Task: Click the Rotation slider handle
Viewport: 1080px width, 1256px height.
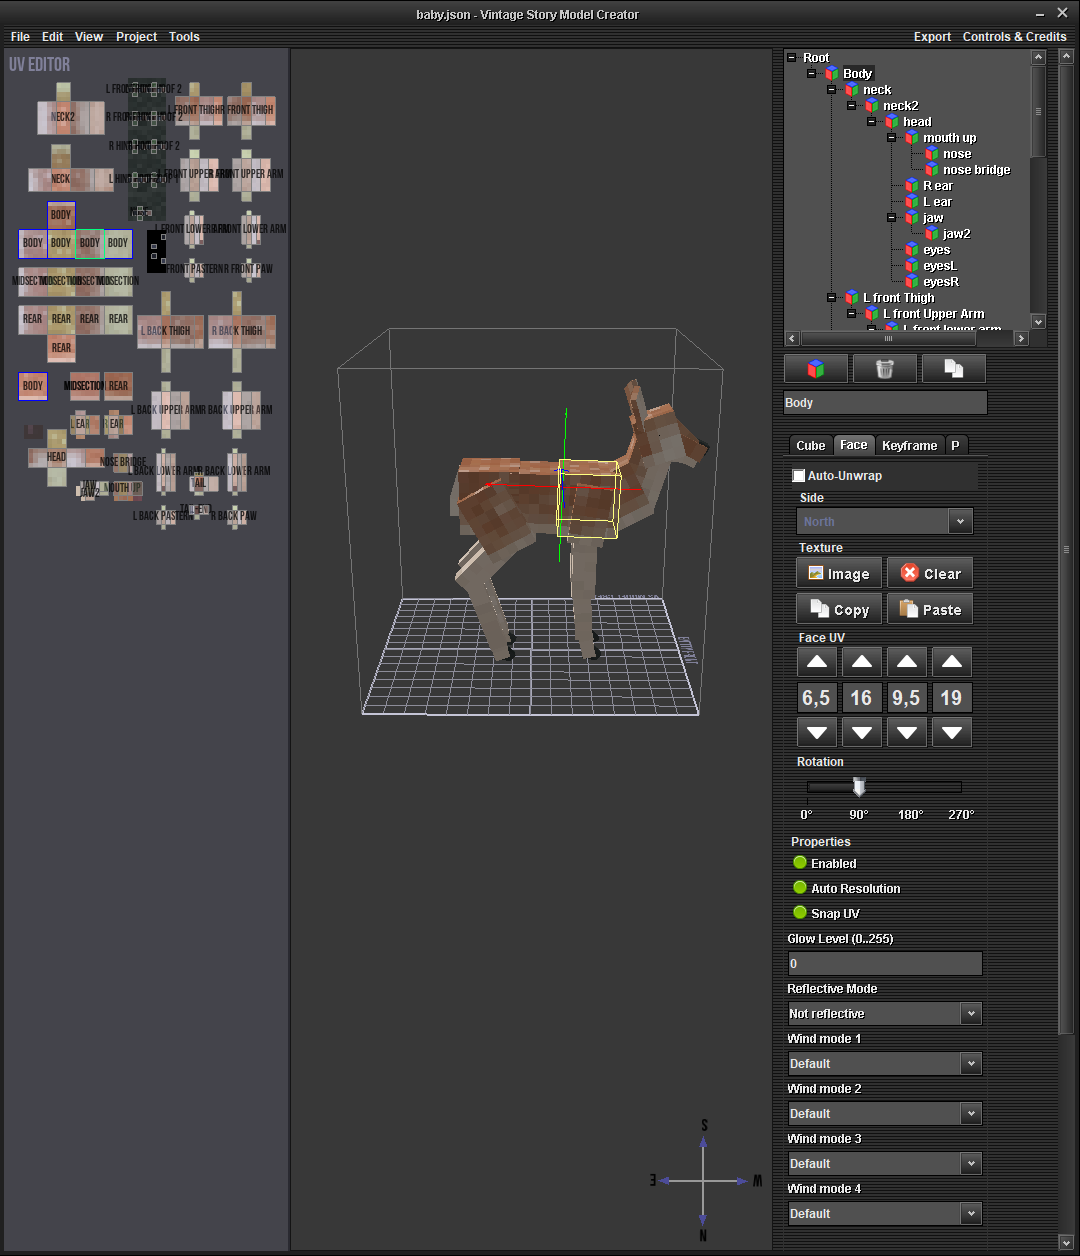Action: point(858,787)
